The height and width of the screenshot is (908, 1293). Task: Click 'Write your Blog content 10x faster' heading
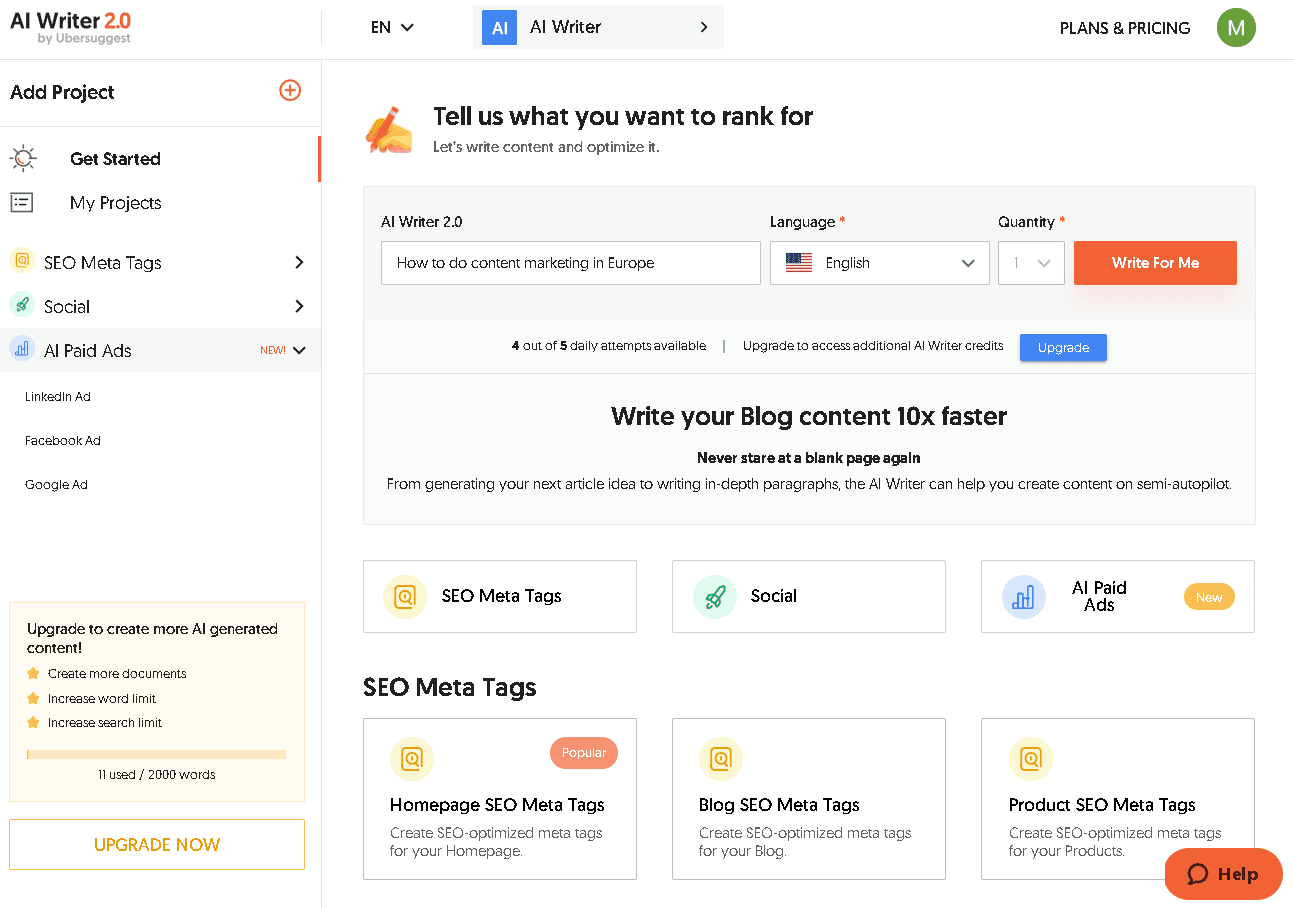809,416
